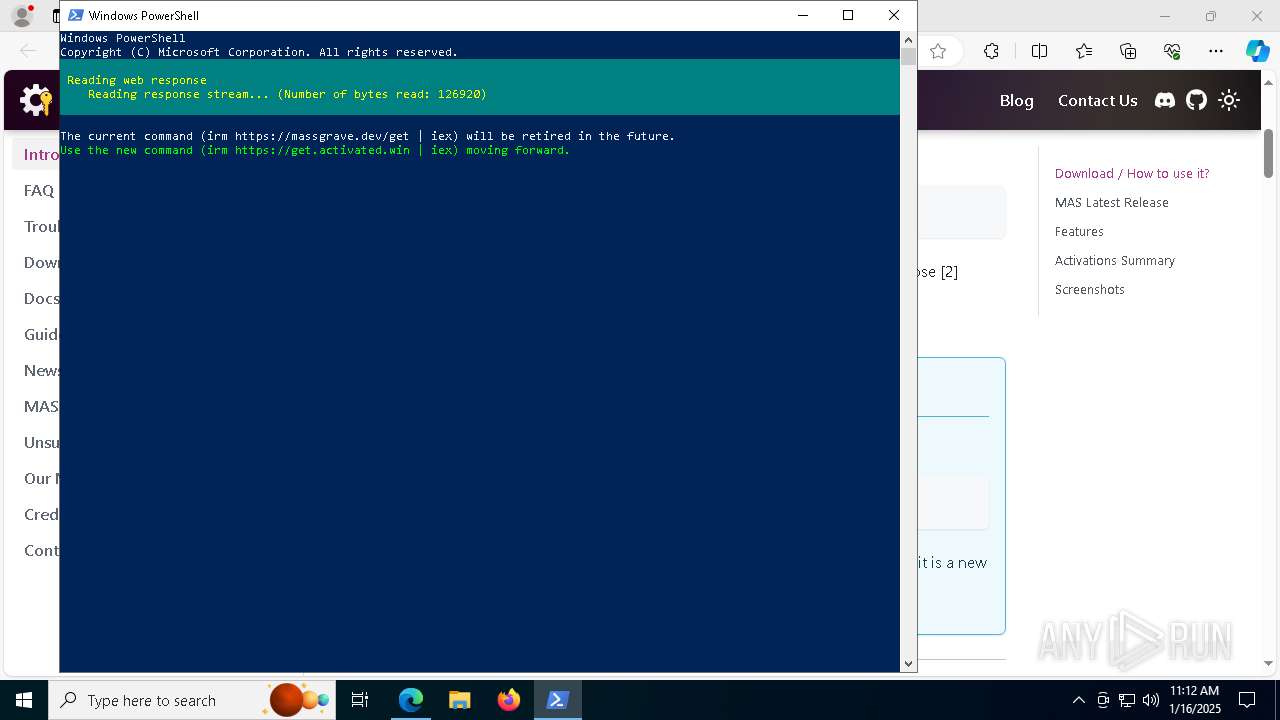1280x720 pixels.
Task: Click the Edge back arrow button
Action: coord(28,51)
